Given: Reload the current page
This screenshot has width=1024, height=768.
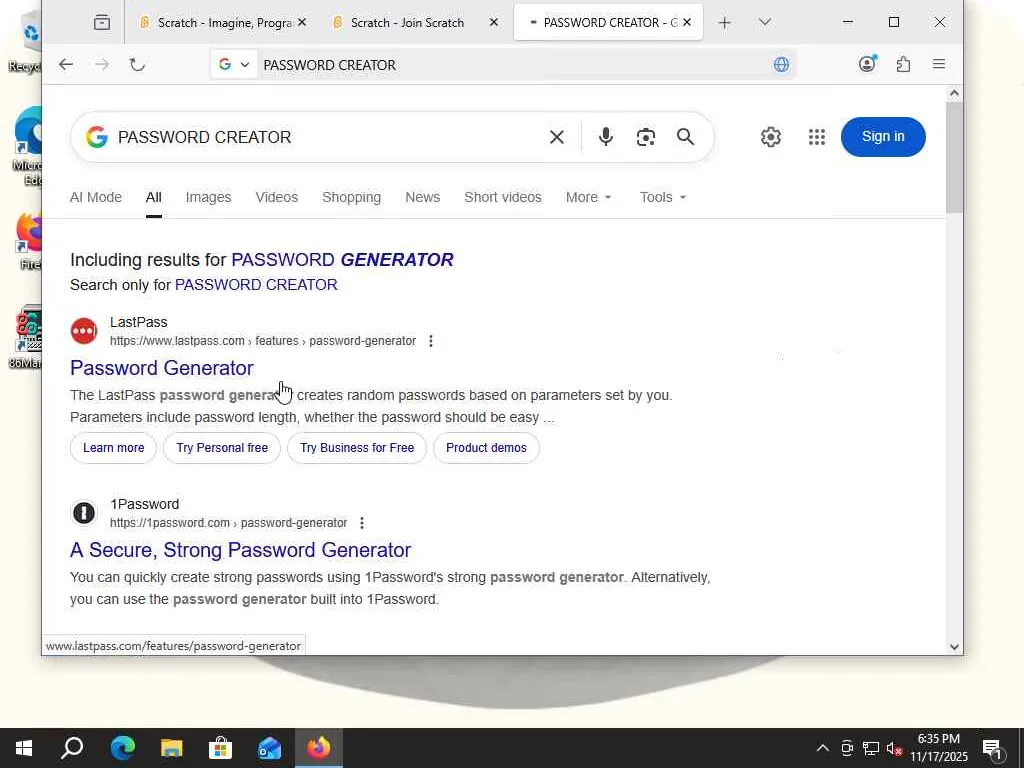Looking at the screenshot, I should (x=137, y=65).
